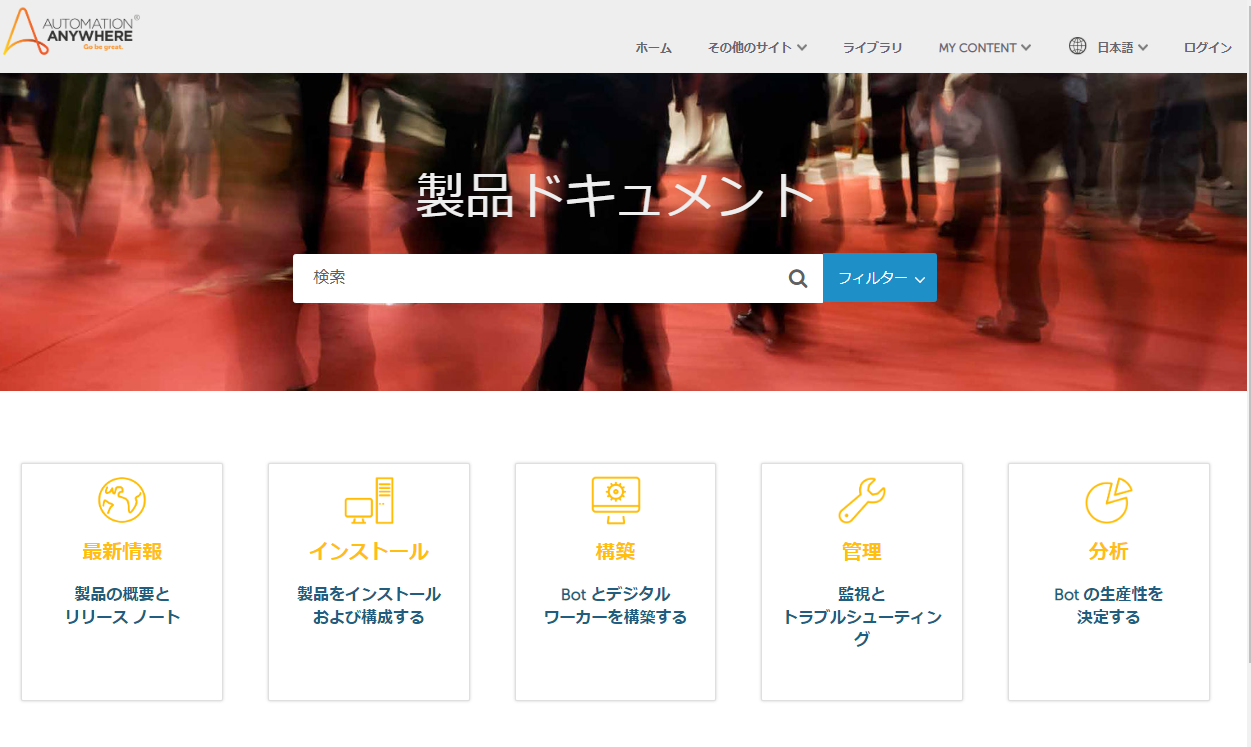Click the pie chart icon above 分析
1251x747 pixels.
(1108, 499)
